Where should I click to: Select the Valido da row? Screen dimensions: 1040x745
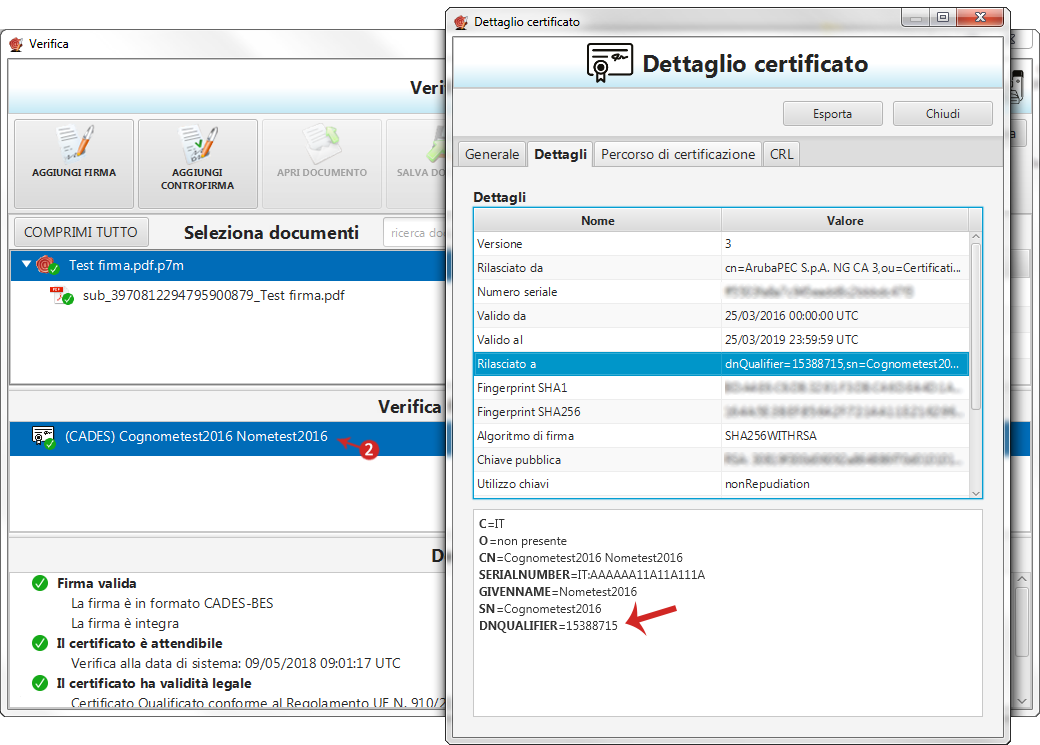(722, 316)
